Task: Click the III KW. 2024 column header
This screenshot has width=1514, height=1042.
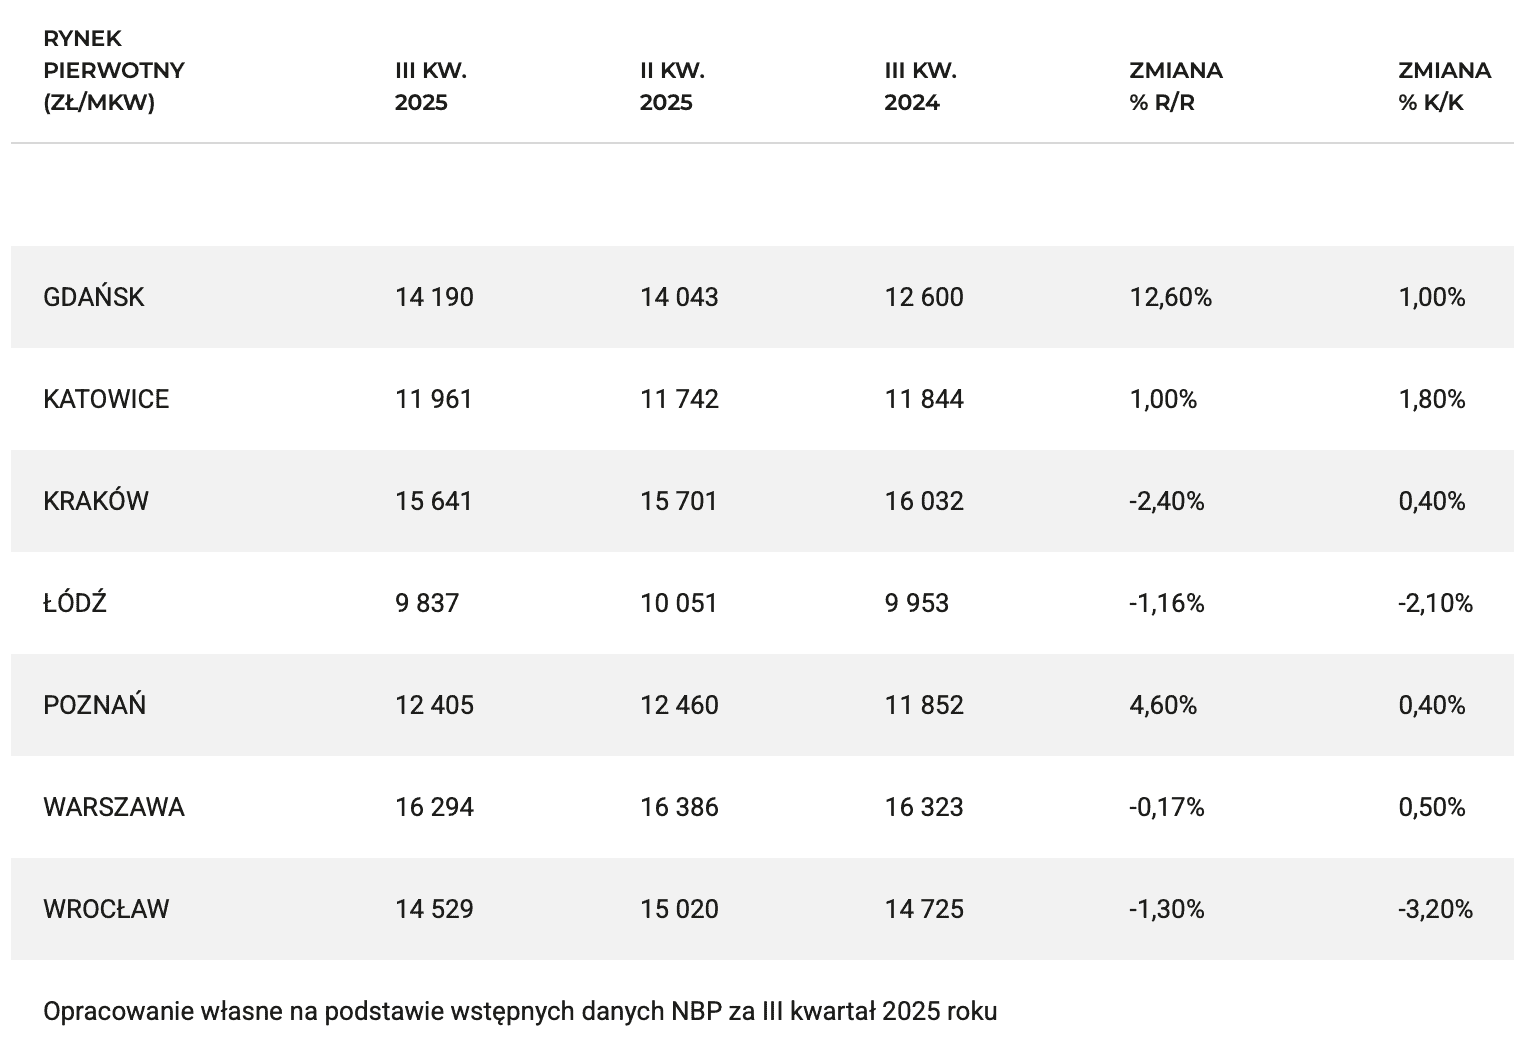Action: point(920,86)
